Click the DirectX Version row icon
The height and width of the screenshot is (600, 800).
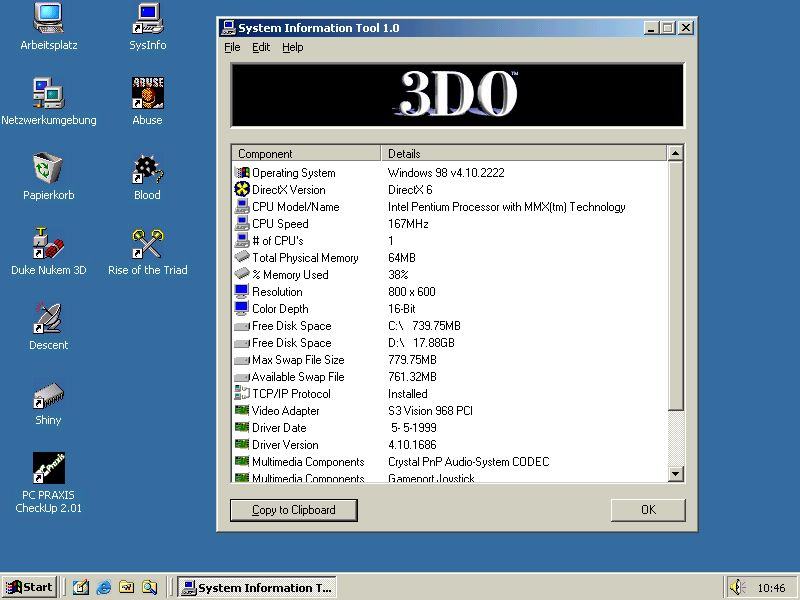pos(242,189)
